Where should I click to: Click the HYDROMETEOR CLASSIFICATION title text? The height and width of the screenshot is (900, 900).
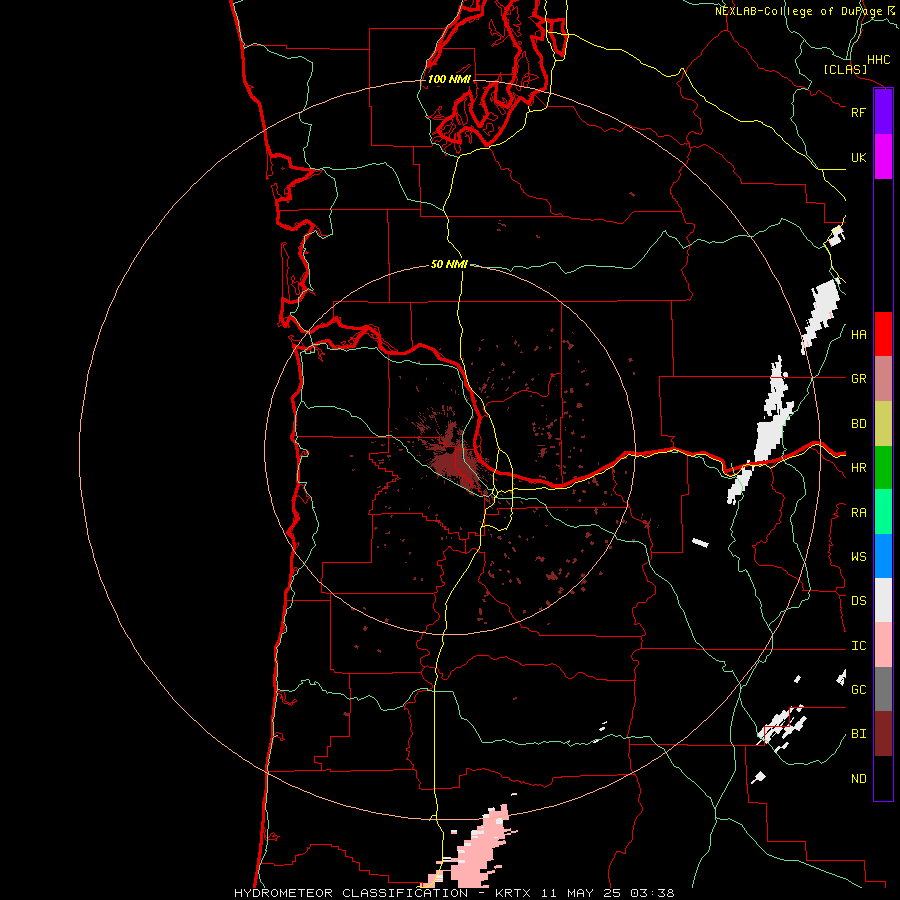click(x=351, y=893)
